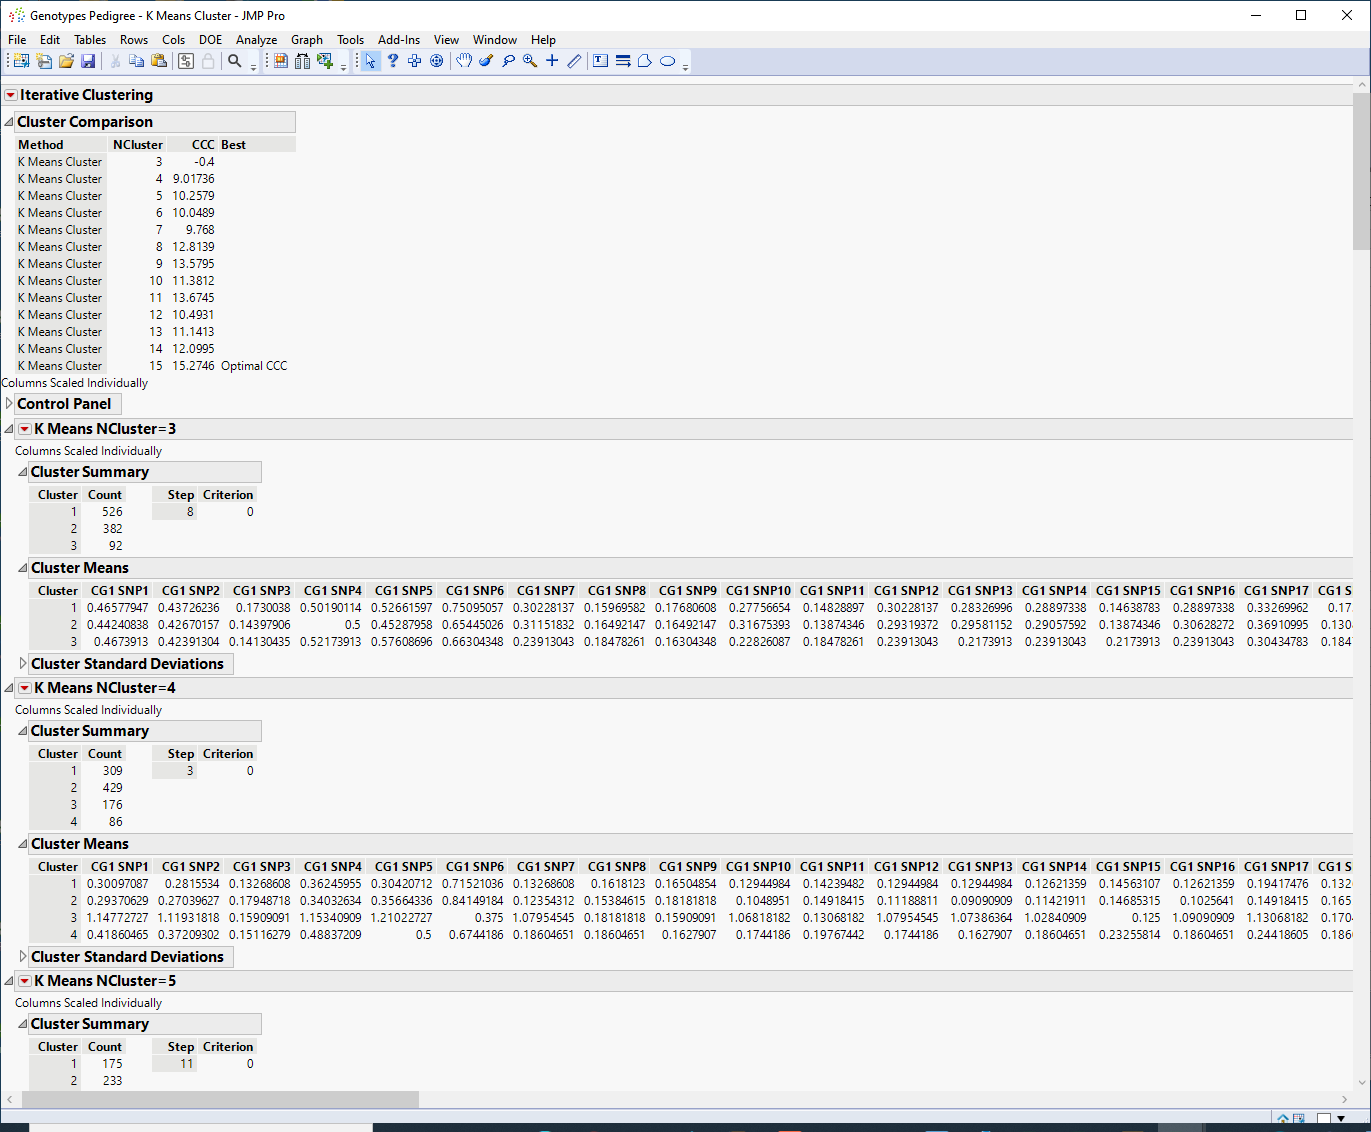This screenshot has height=1132, width=1371.
Task: Open the Analyze menu
Action: tap(256, 40)
